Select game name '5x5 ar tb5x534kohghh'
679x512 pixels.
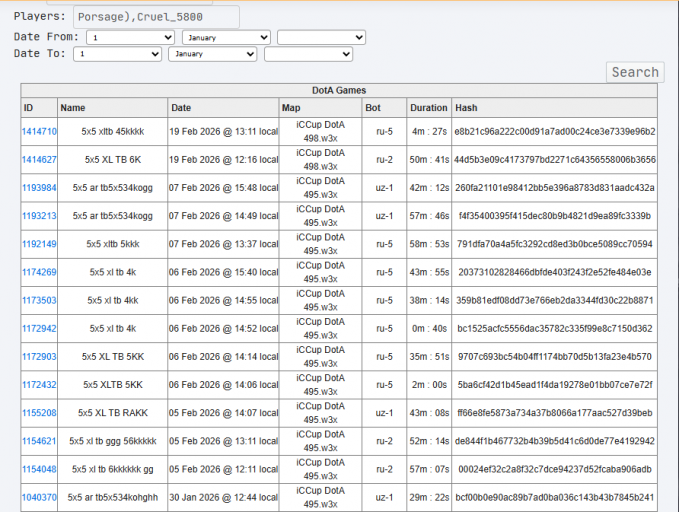click(x=113, y=498)
